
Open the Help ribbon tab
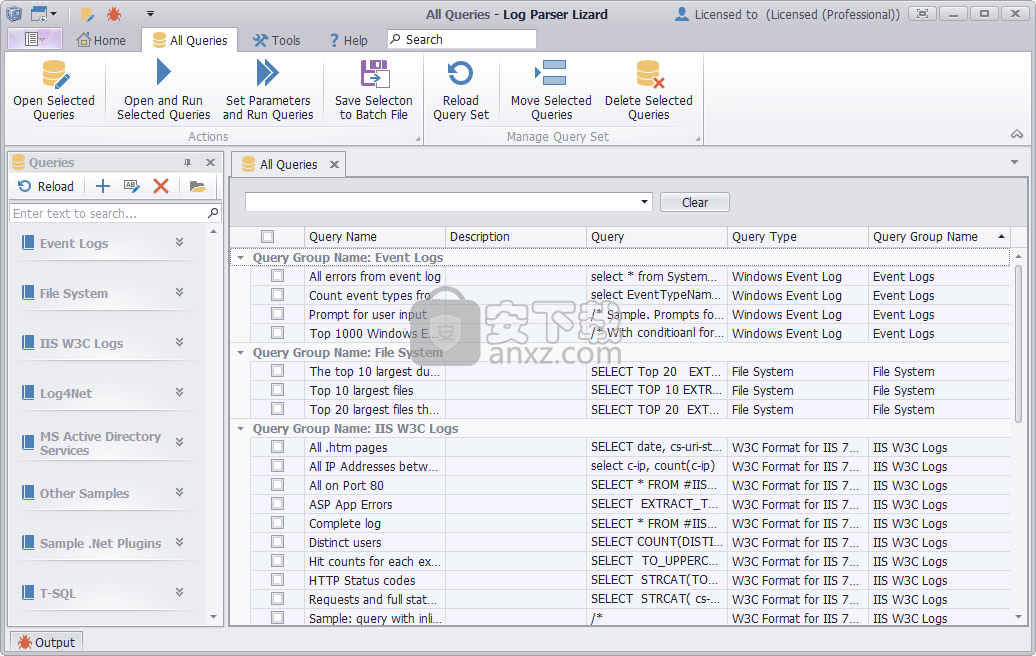(348, 40)
